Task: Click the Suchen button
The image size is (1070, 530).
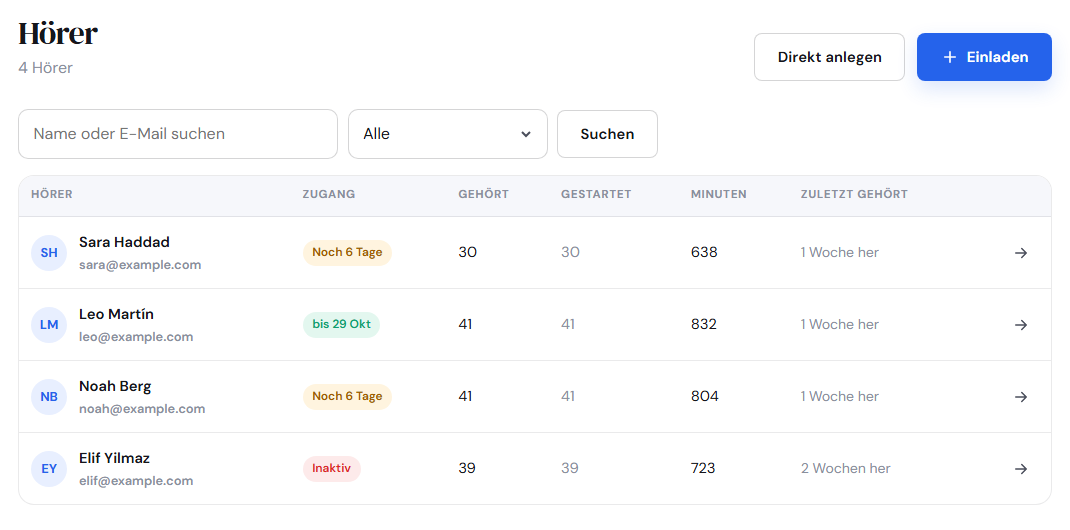Action: click(x=607, y=134)
